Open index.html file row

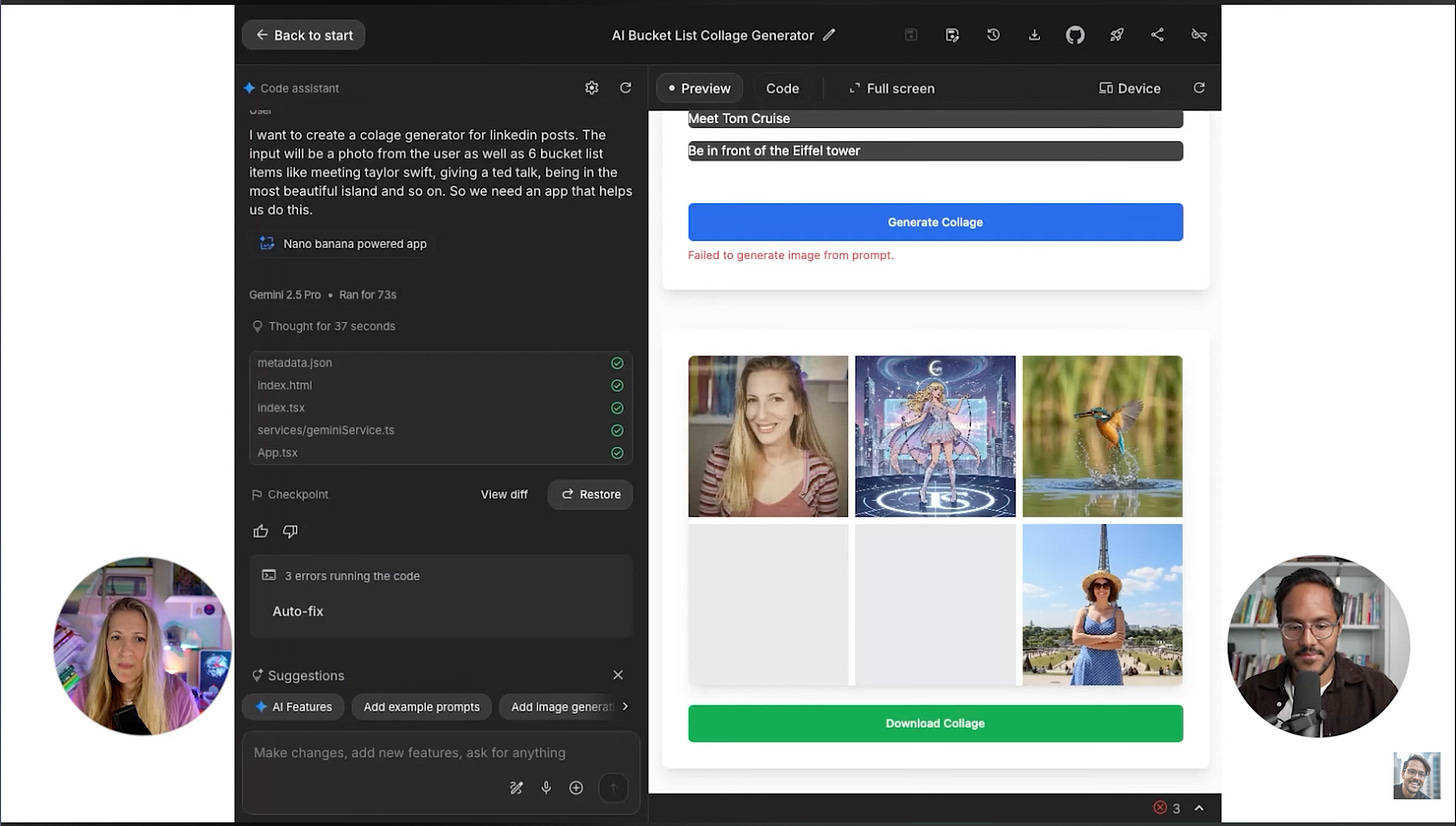pos(440,385)
